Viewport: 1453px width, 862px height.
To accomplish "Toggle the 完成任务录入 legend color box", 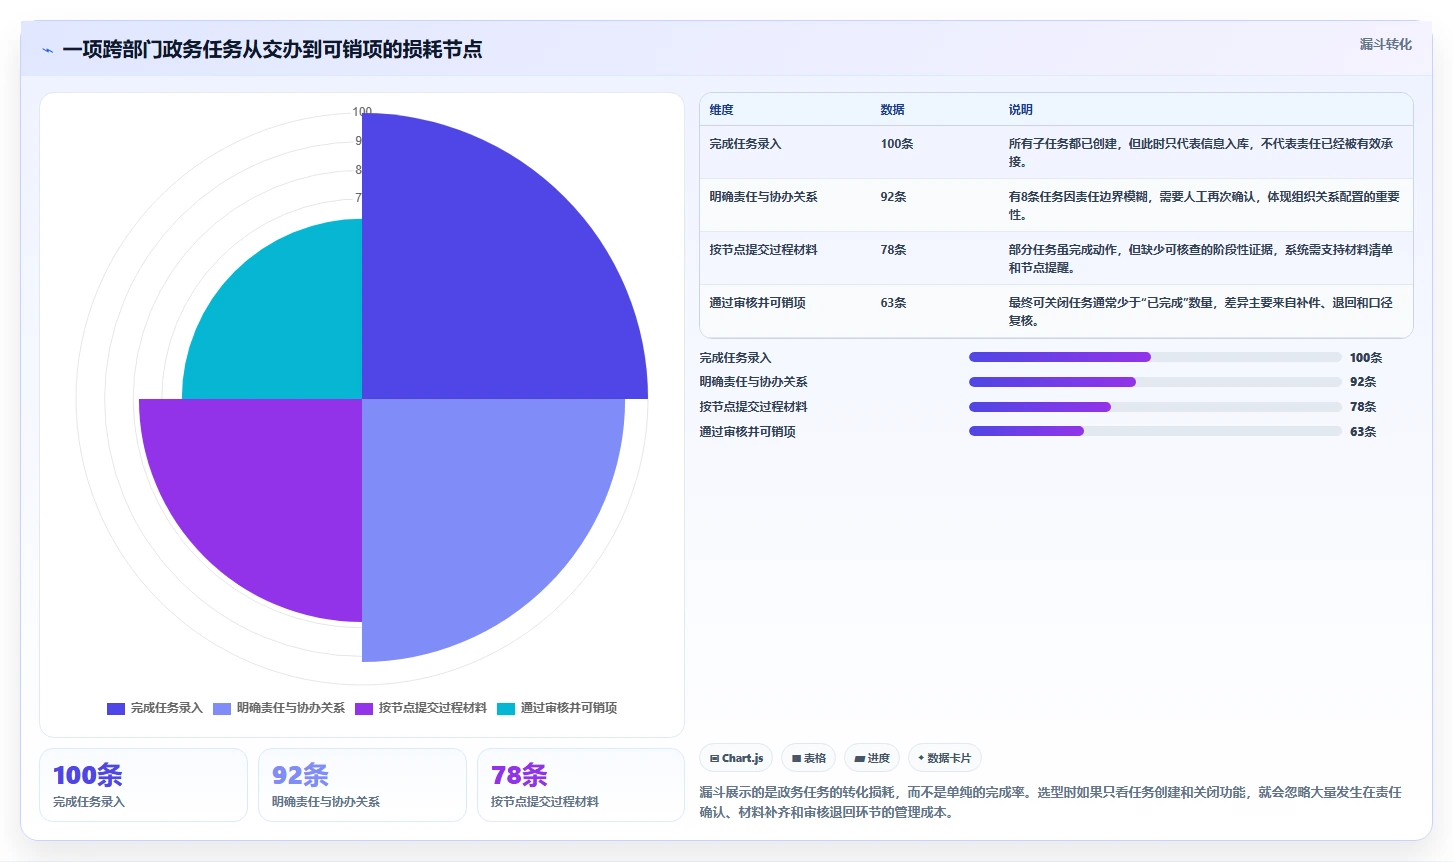I will click(x=116, y=708).
